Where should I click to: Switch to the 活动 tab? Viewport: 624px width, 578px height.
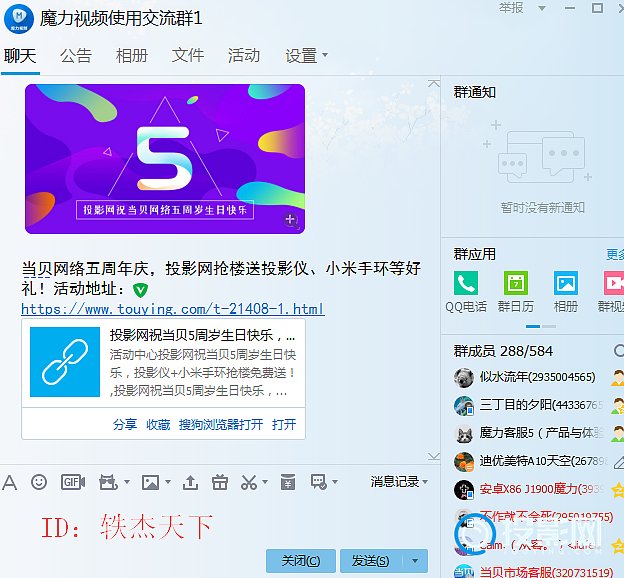click(244, 56)
